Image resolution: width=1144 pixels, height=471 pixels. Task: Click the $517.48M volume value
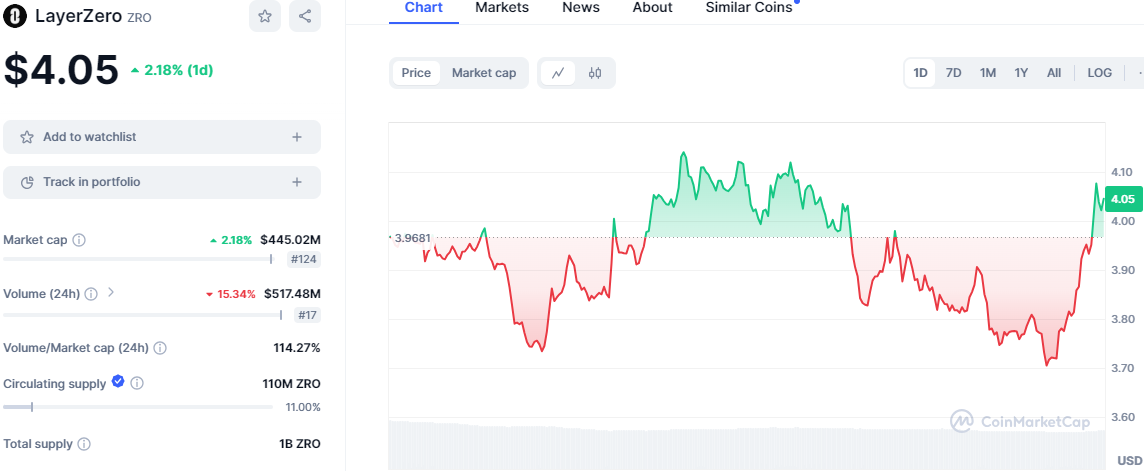click(x=291, y=294)
